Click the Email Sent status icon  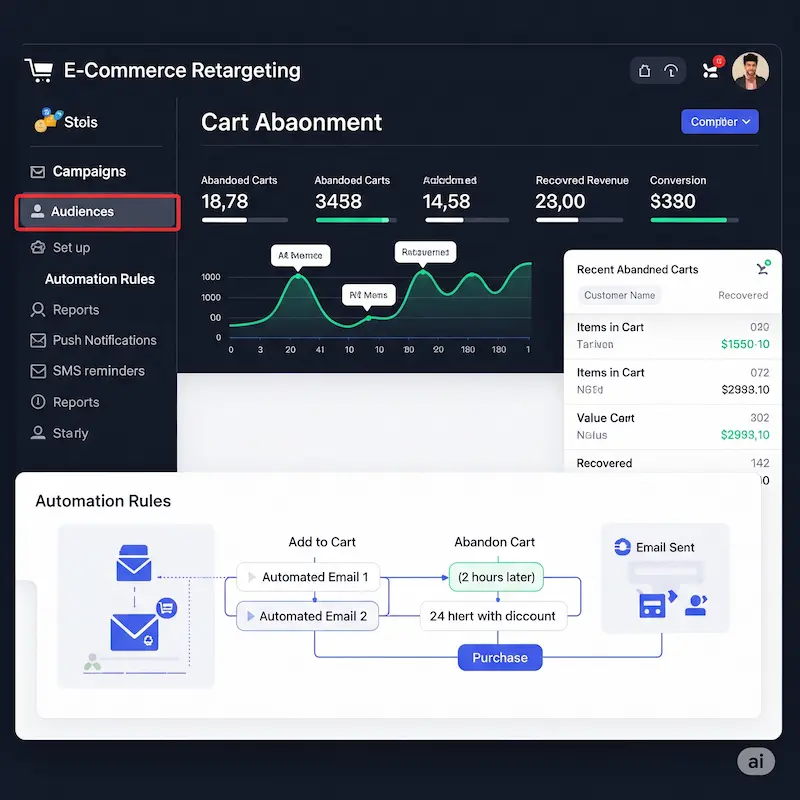tap(621, 547)
